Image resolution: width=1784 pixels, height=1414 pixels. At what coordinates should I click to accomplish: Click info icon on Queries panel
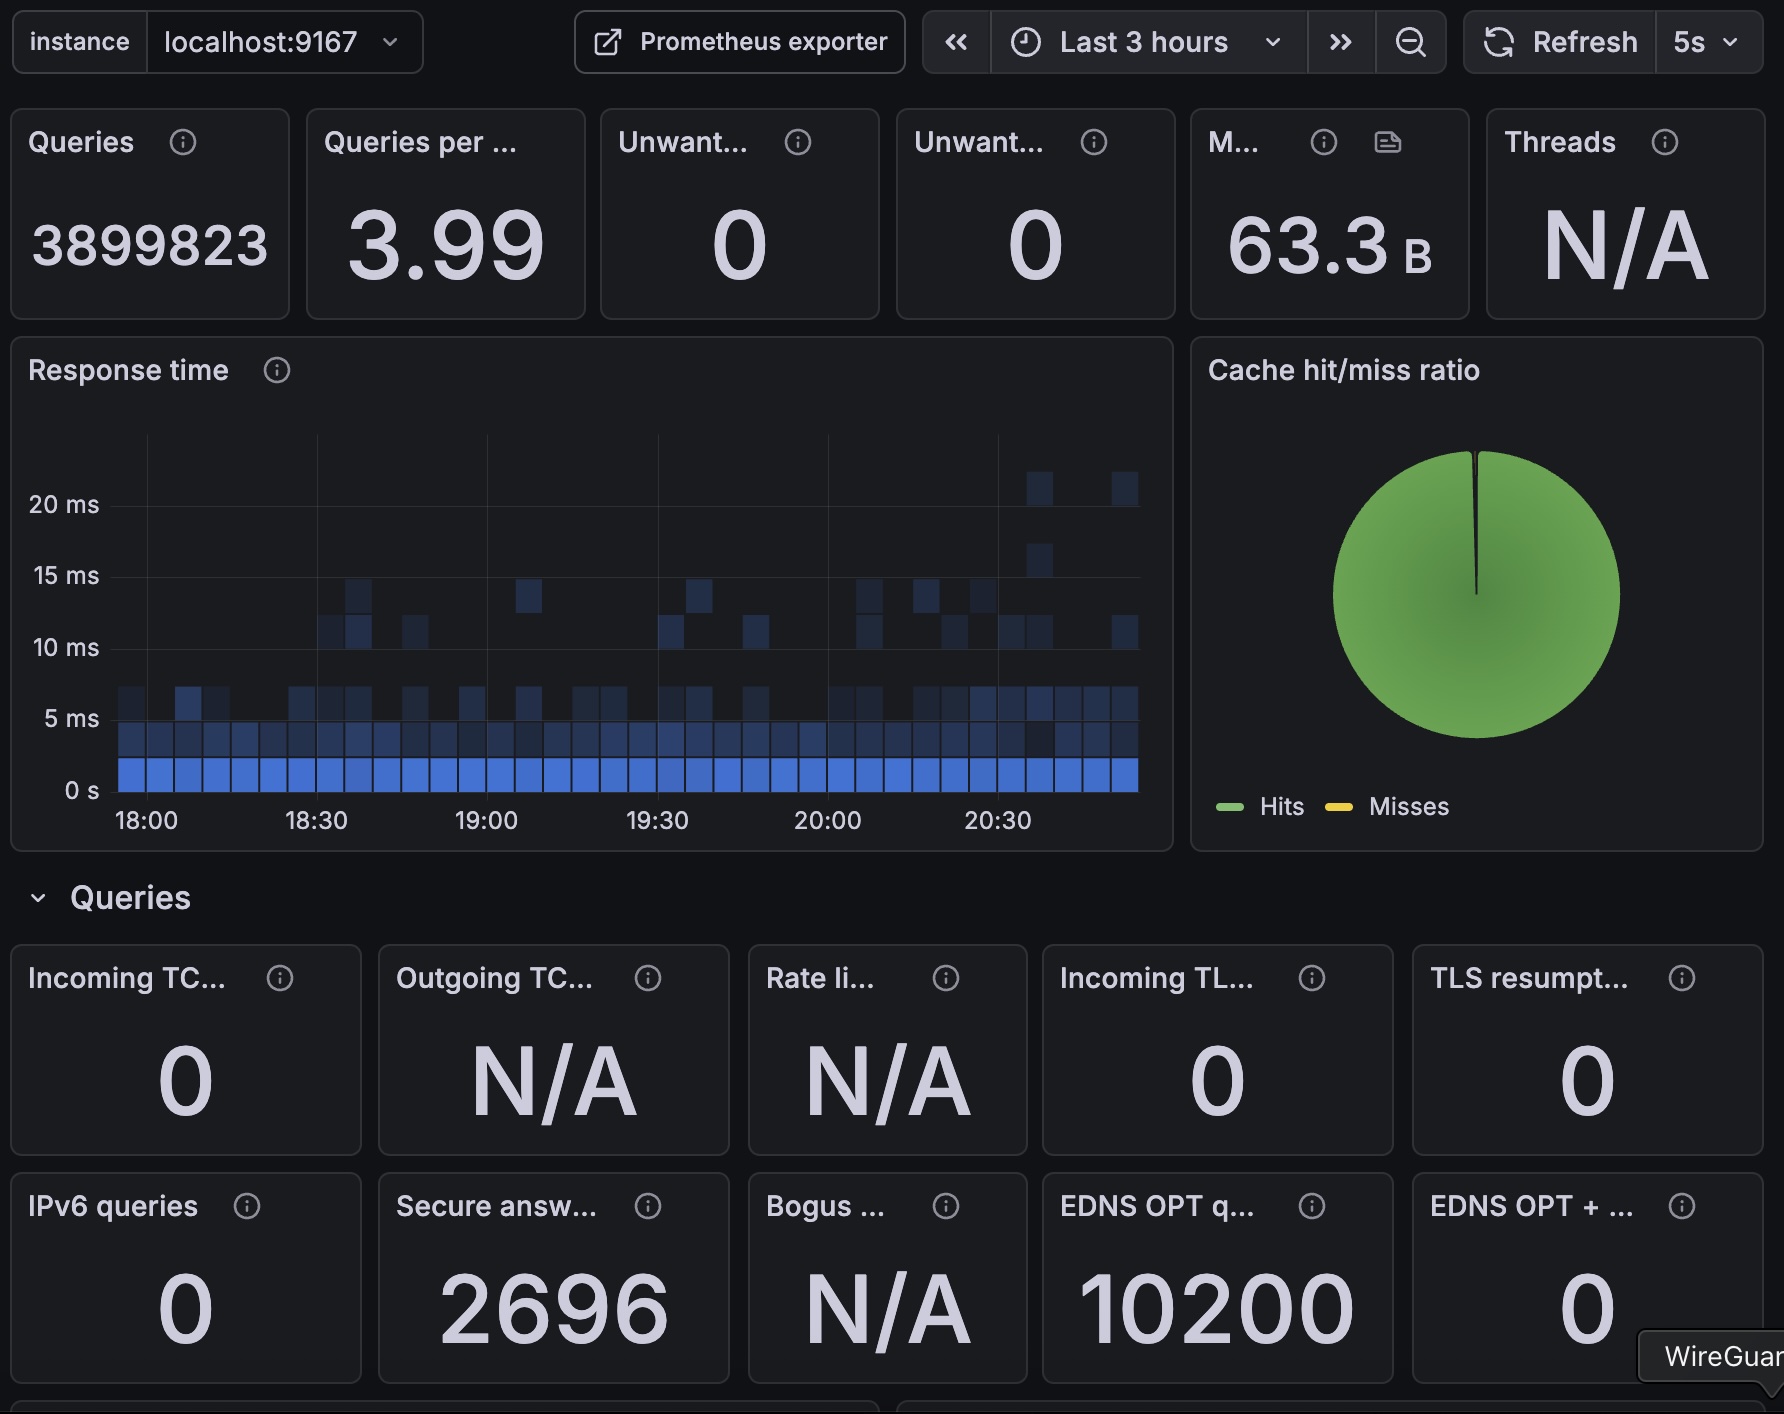[183, 142]
